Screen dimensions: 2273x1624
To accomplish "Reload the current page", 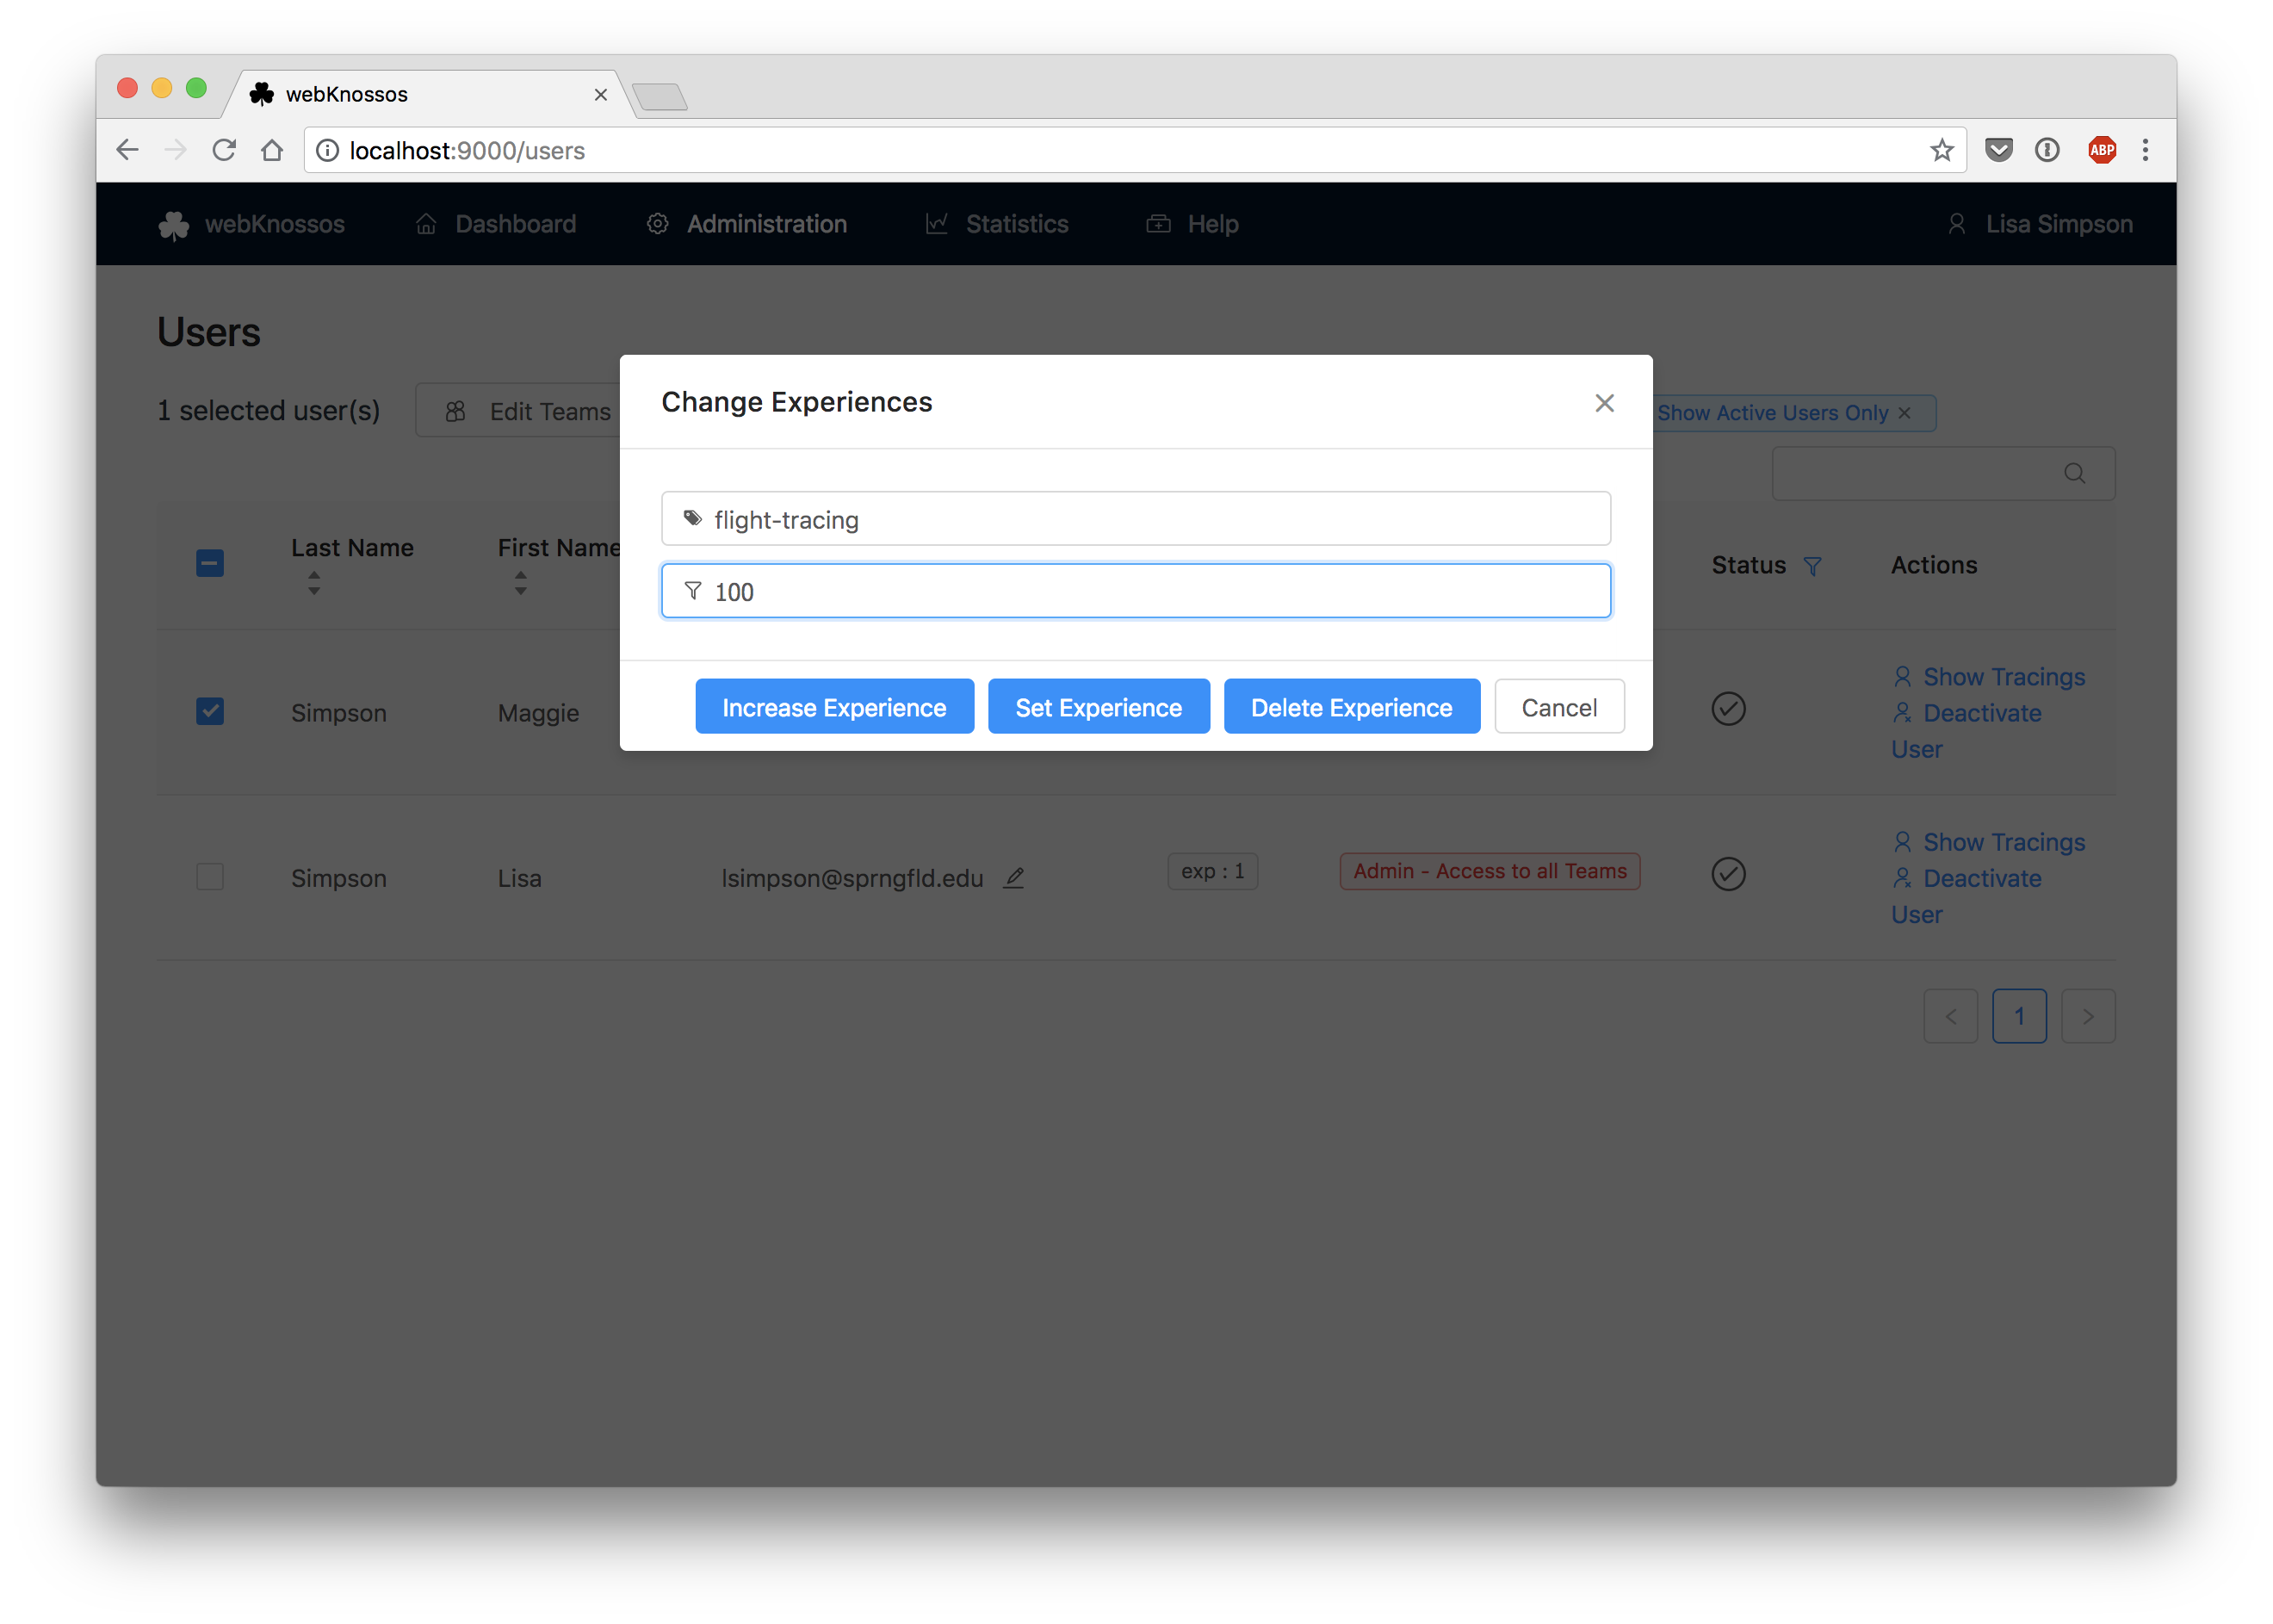I will pos(224,150).
